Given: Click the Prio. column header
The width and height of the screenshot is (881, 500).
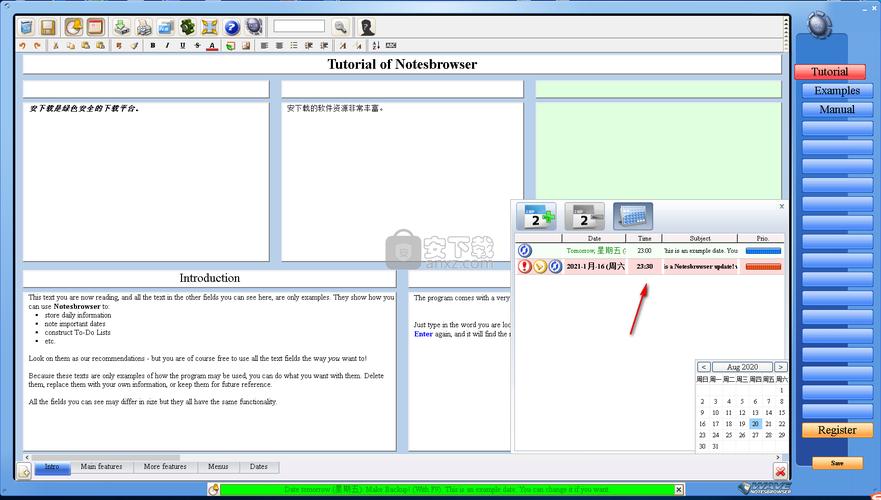Looking at the screenshot, I should pyautogui.click(x=762, y=239).
